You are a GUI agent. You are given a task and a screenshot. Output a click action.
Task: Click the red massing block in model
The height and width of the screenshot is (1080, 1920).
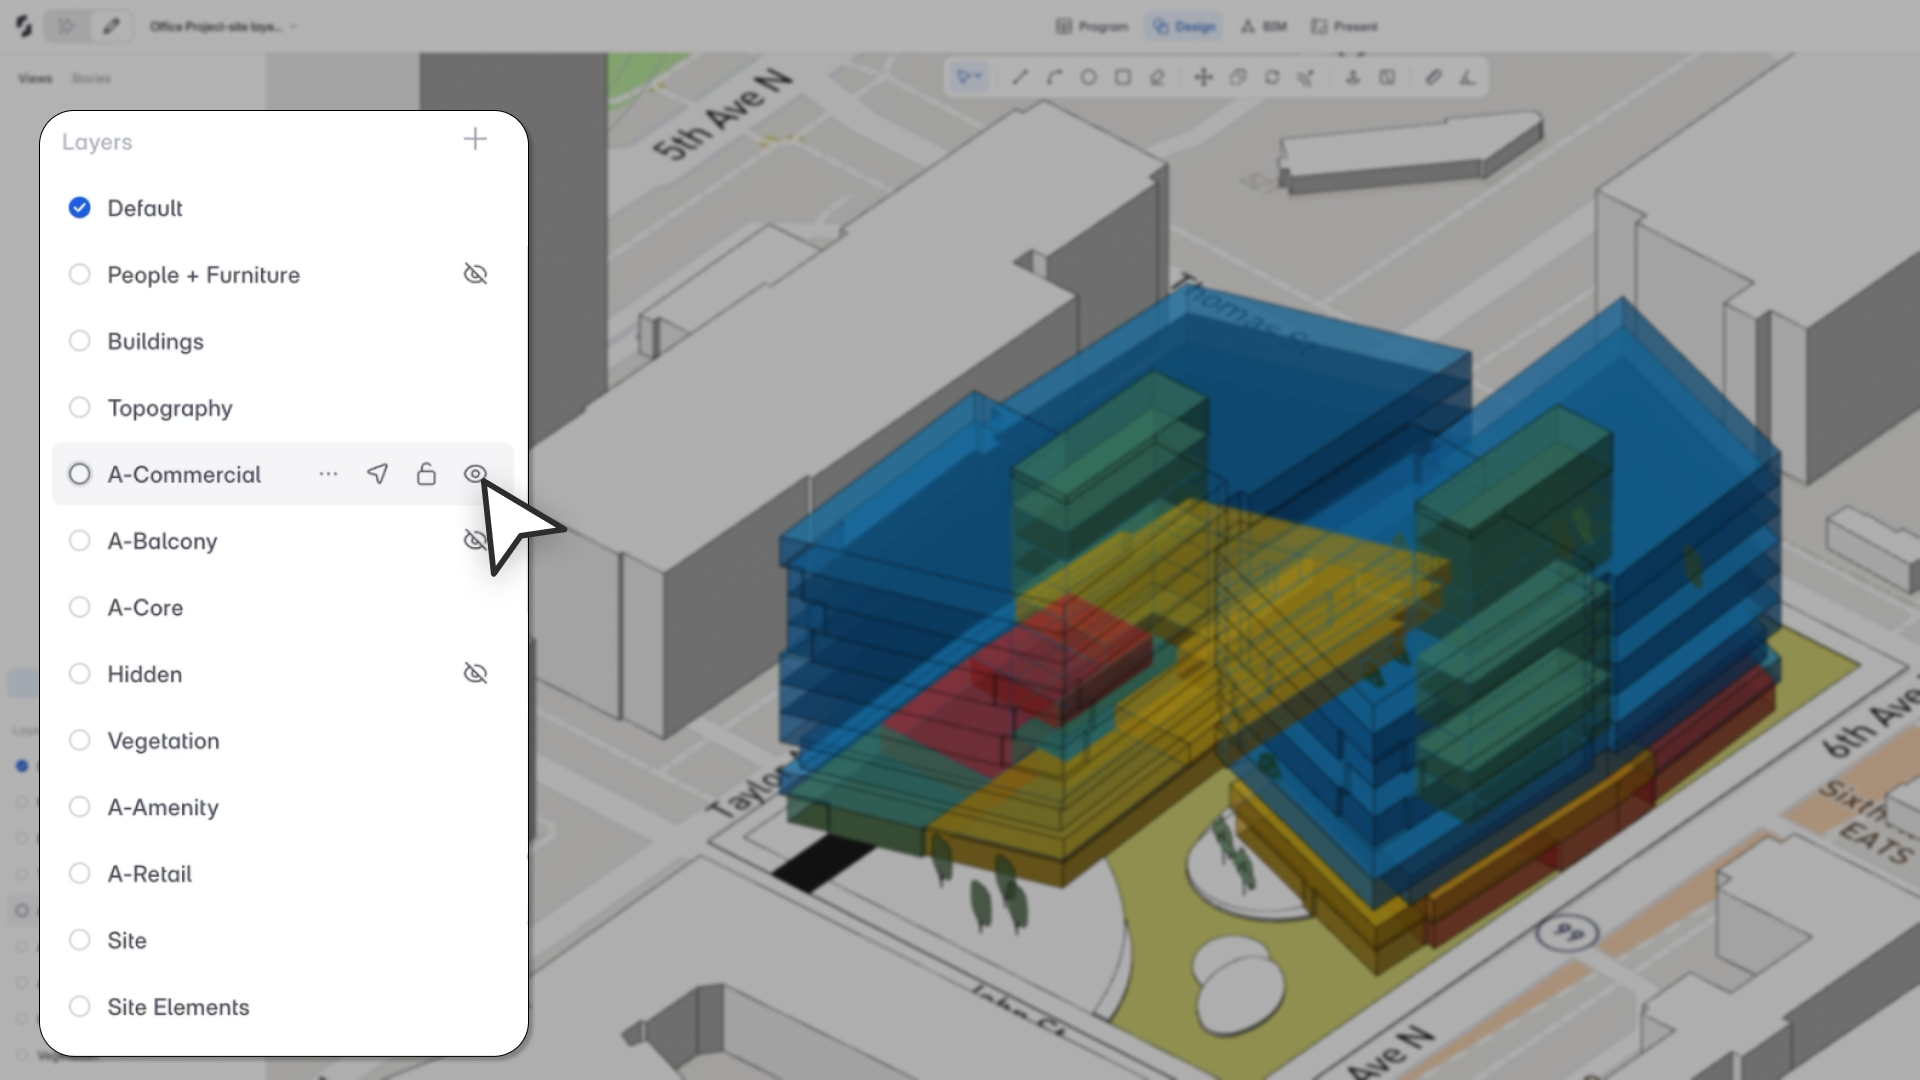[1060, 650]
